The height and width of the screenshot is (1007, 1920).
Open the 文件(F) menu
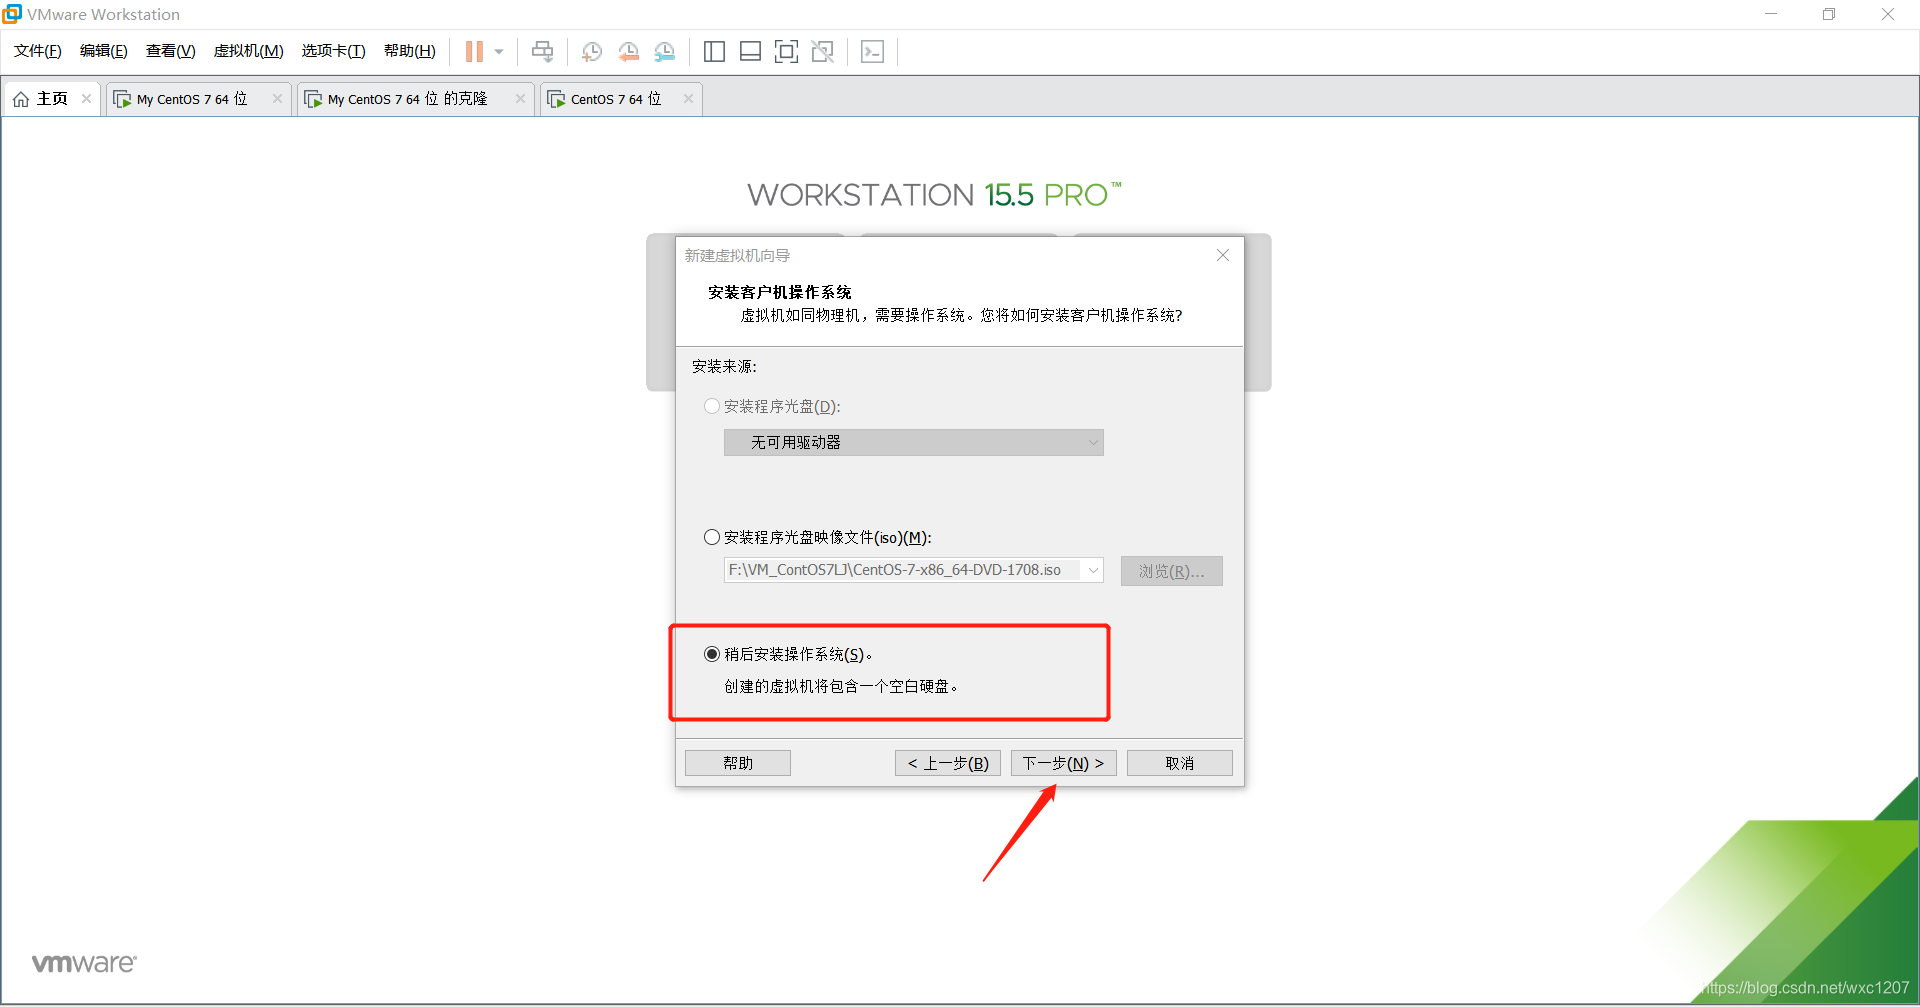point(38,51)
